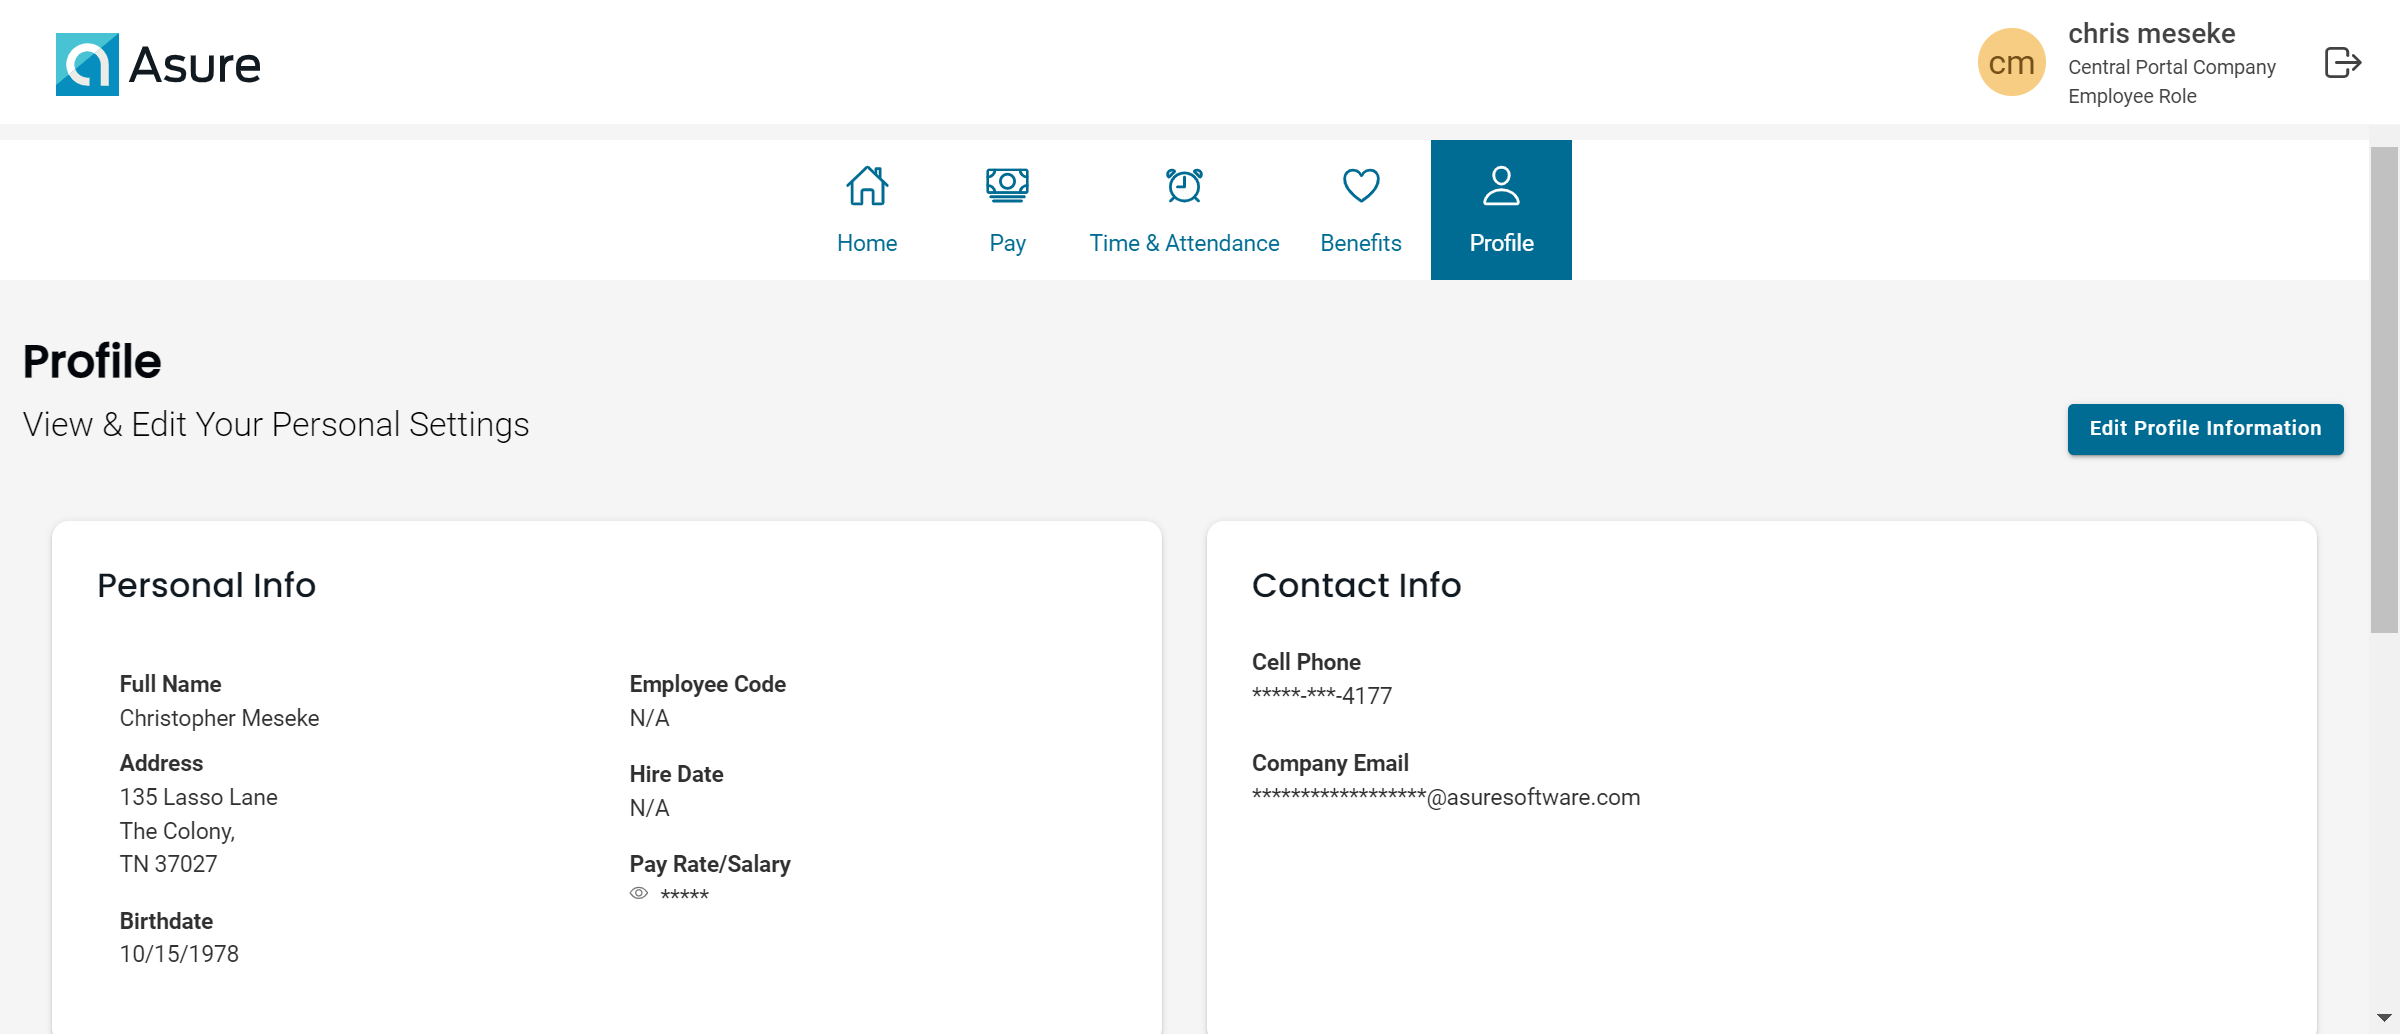Click the N/A value under Employee Code
Screen dimensions: 2400x1034
click(x=649, y=718)
